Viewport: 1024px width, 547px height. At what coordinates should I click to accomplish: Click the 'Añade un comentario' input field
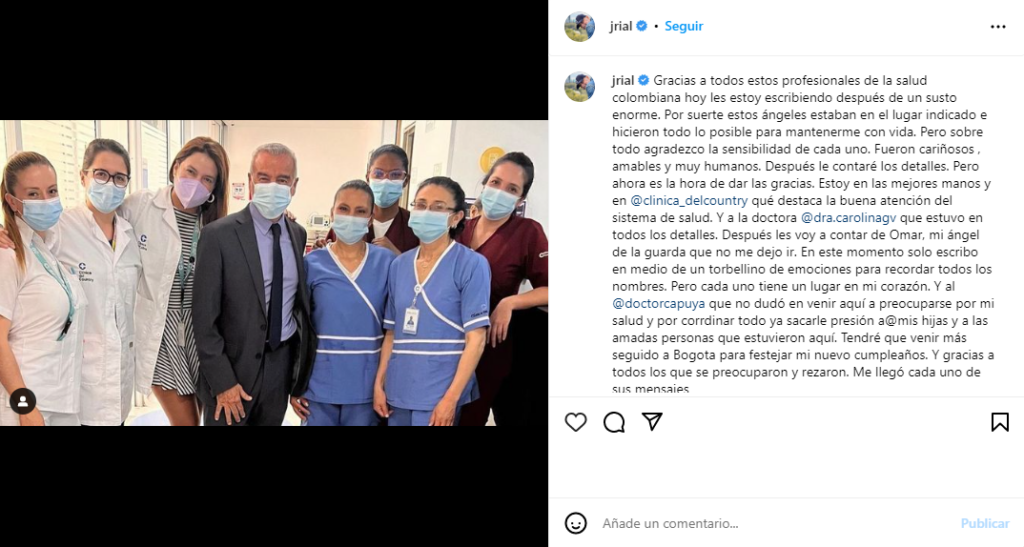click(x=777, y=524)
